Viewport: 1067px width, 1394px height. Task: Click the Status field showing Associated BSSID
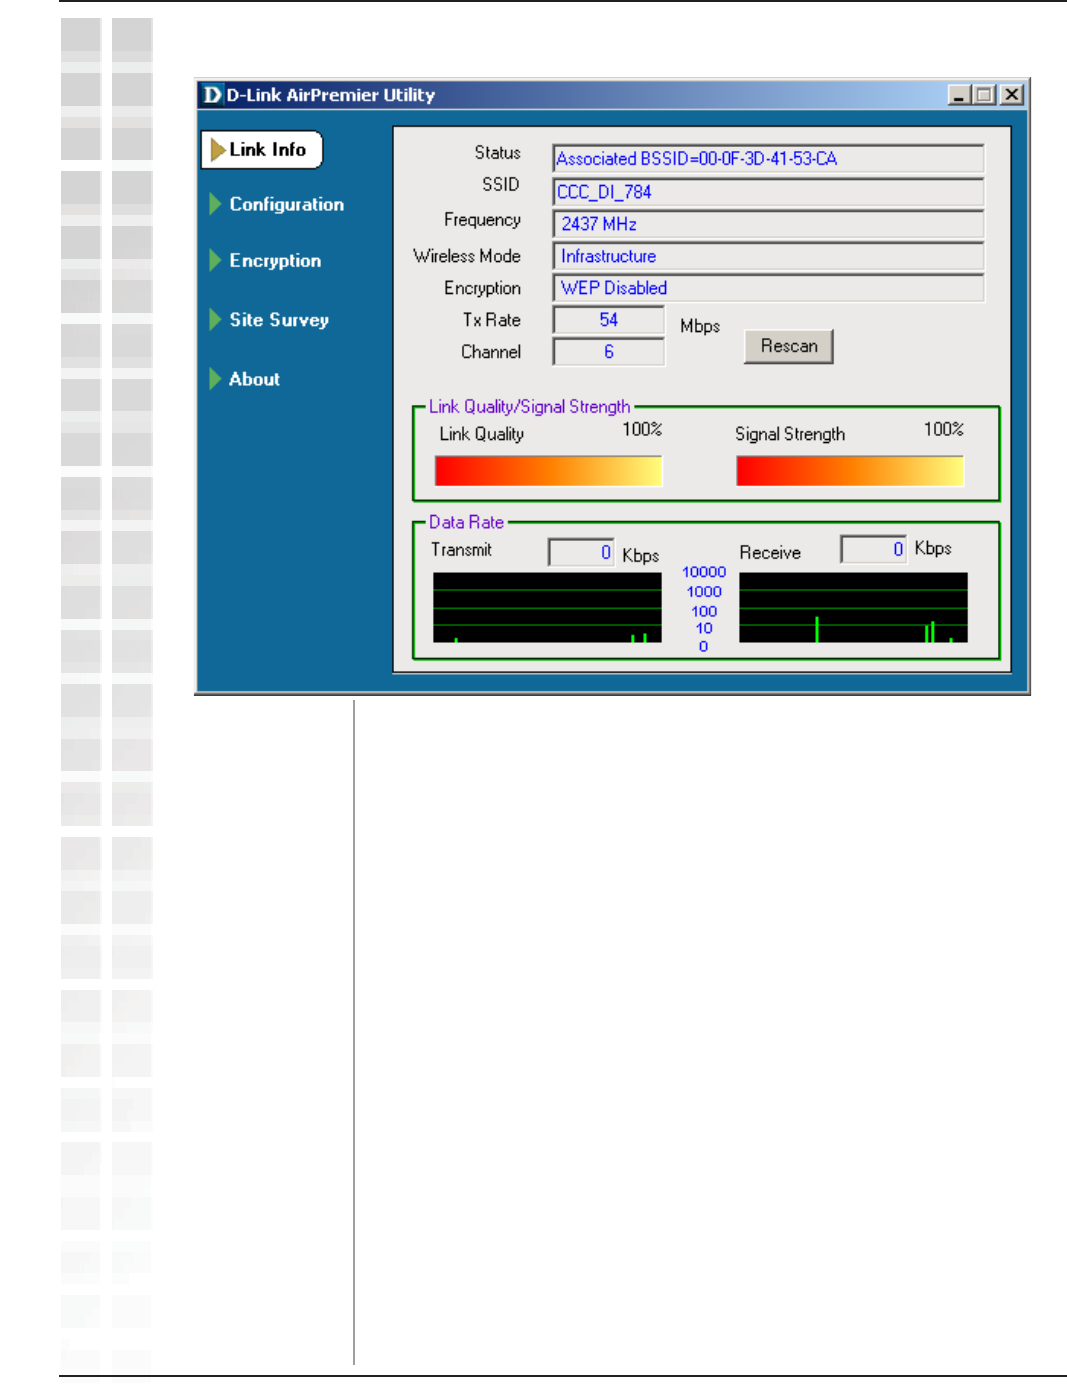coord(768,158)
